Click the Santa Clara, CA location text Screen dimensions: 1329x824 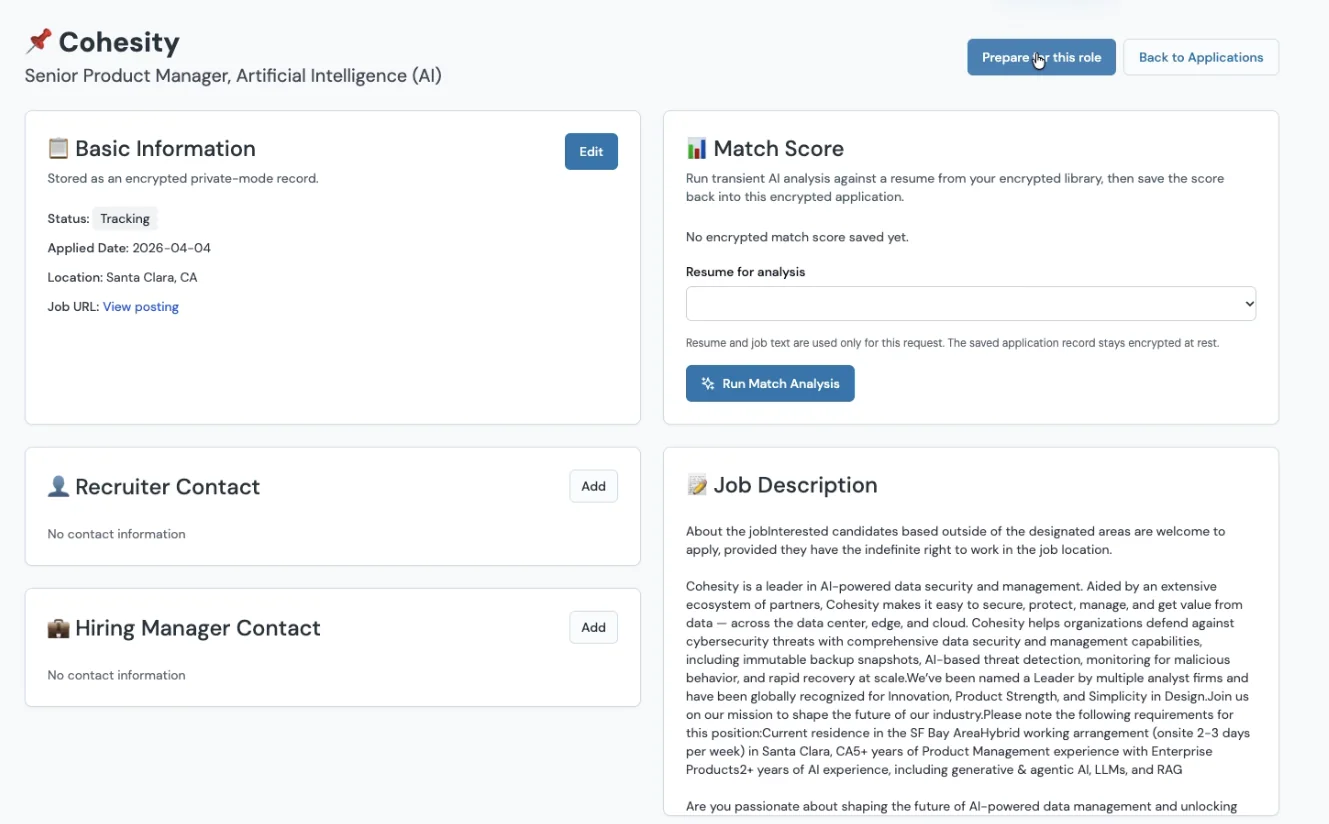[152, 277]
